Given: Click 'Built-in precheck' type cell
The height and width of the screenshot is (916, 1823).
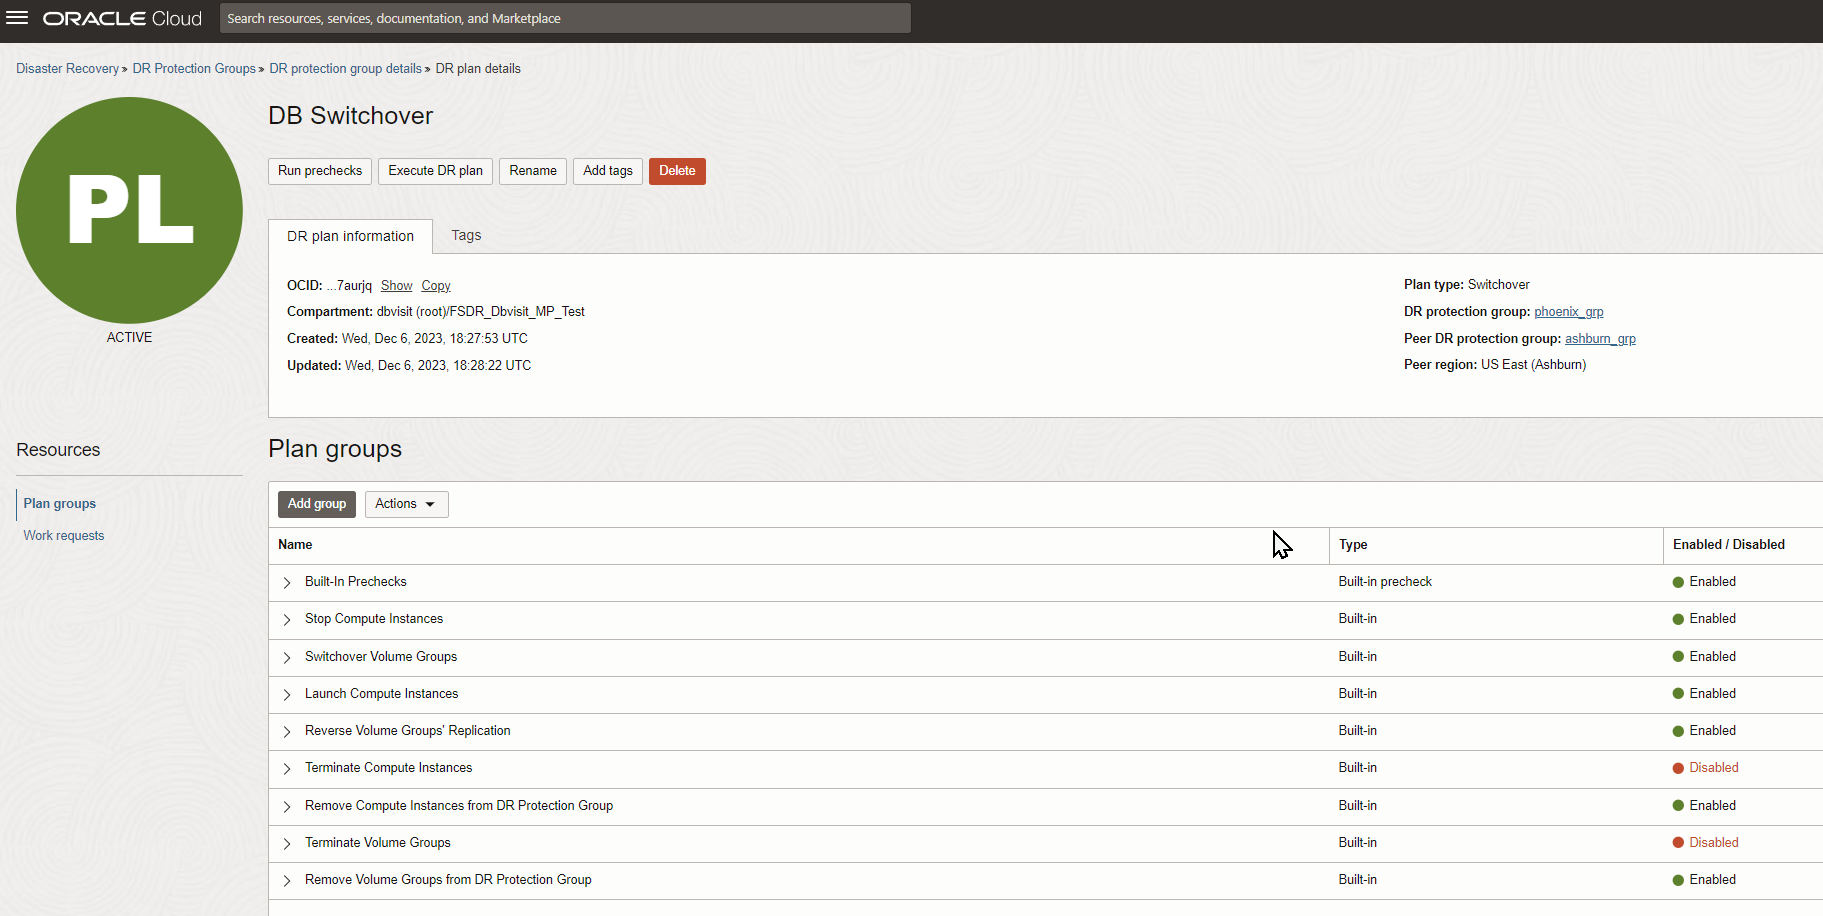Looking at the screenshot, I should 1385,582.
